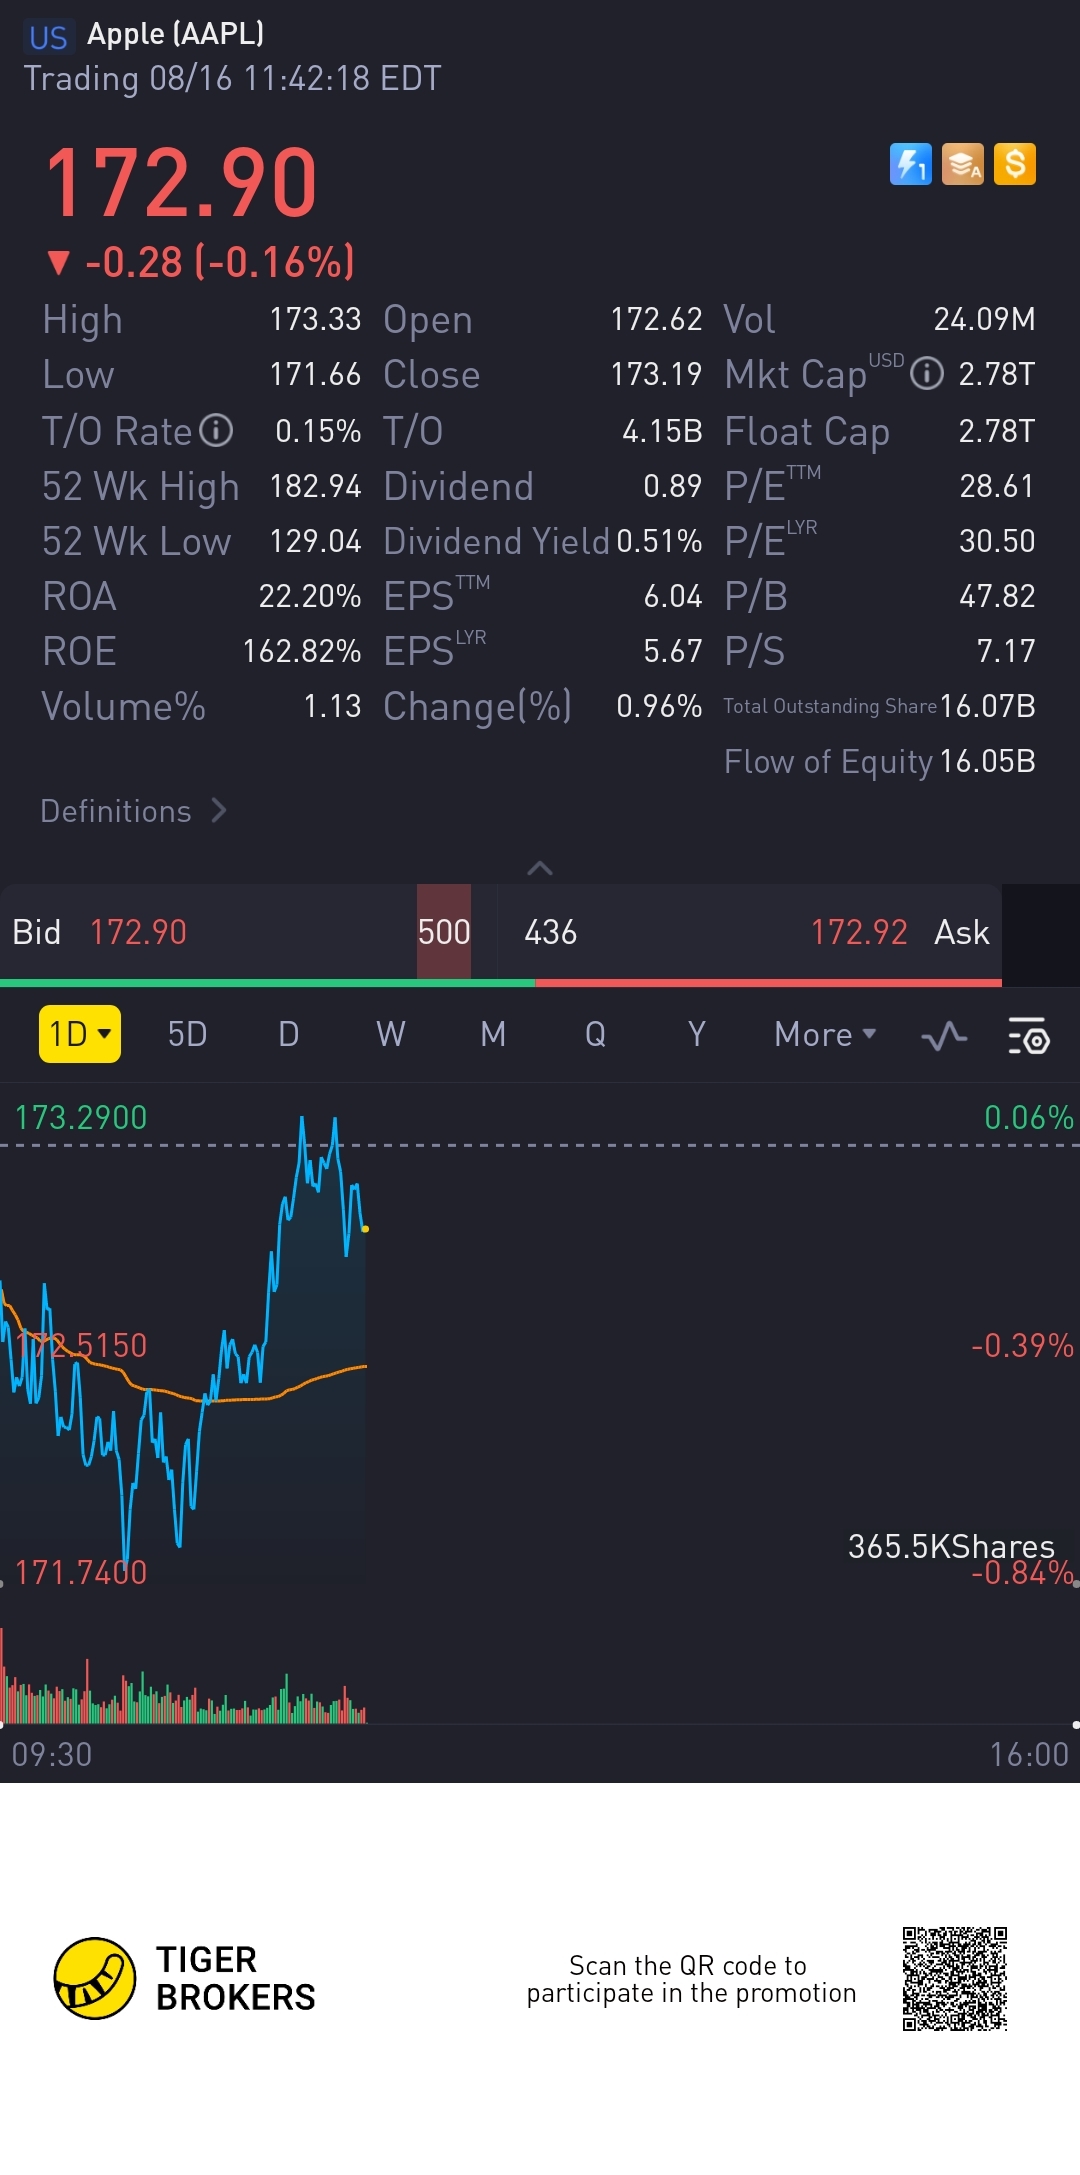The image size is (1080, 2175).
Task: Tap the Vol value 24.09M
Action: pyautogui.click(x=984, y=319)
